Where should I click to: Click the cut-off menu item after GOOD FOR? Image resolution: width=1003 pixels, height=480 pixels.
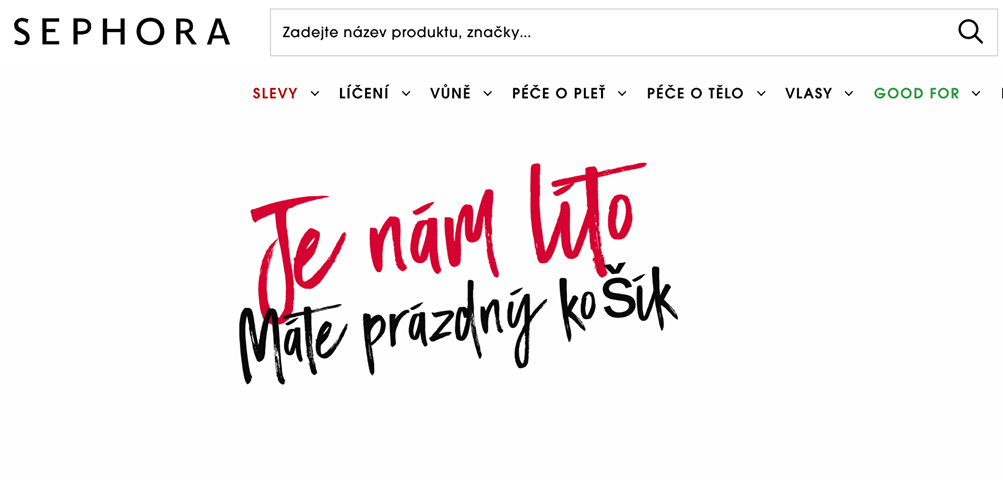tap(1001, 93)
